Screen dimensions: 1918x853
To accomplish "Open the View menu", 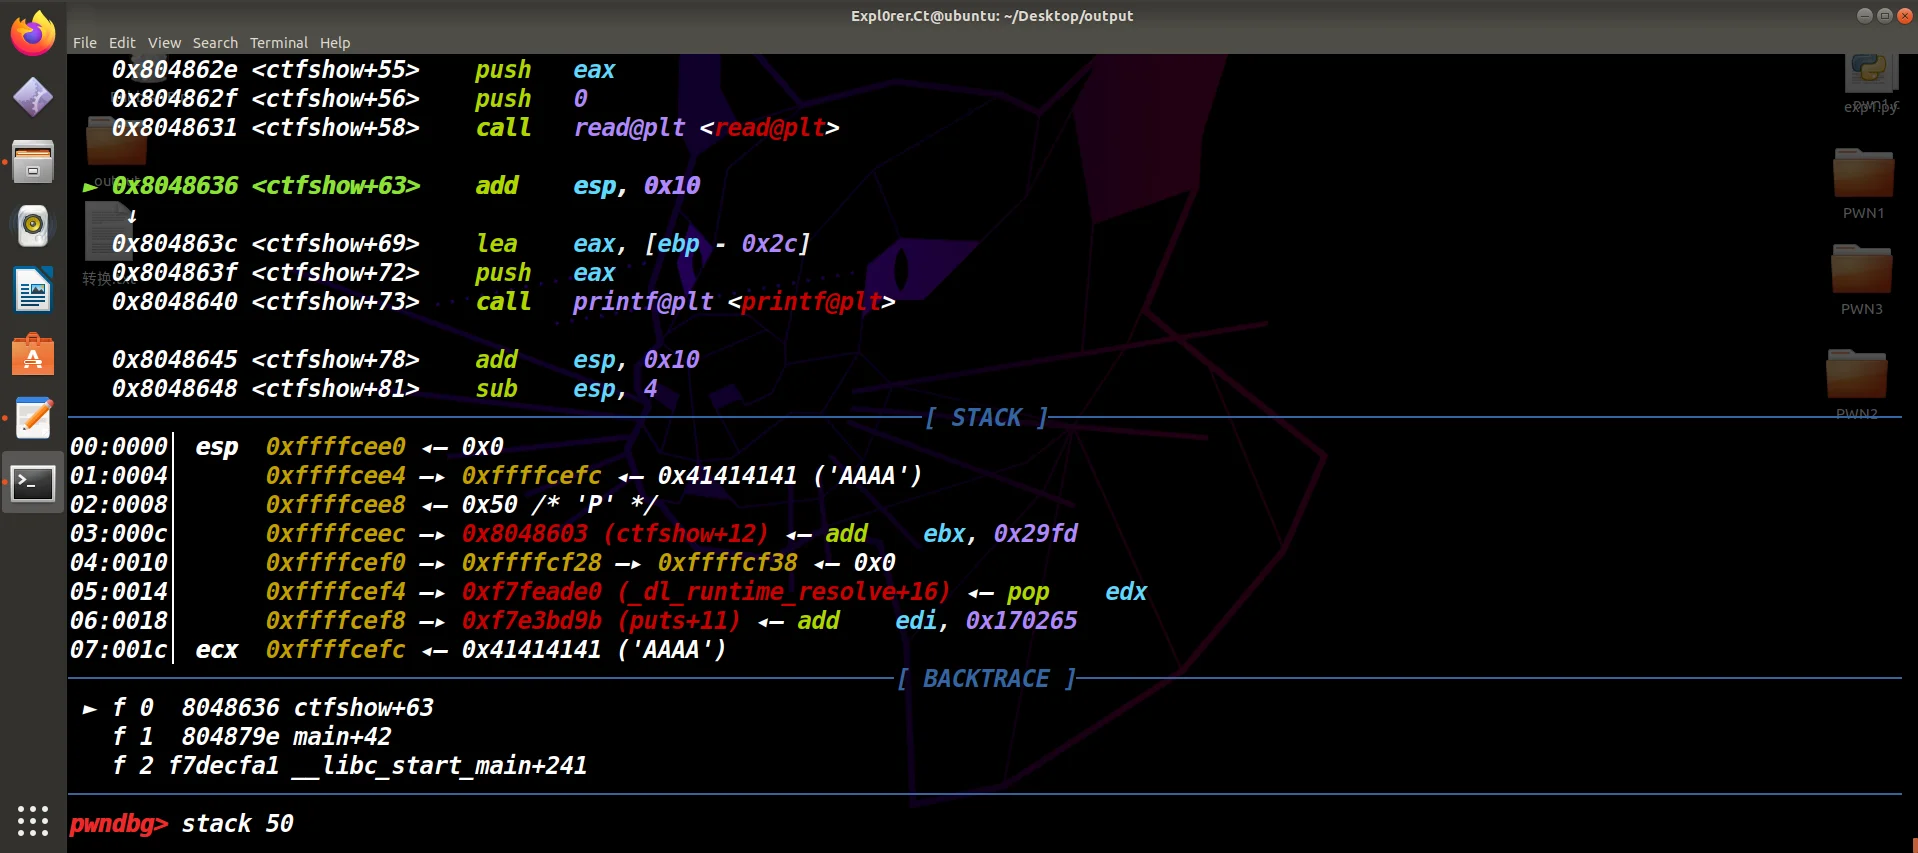I will tap(164, 43).
